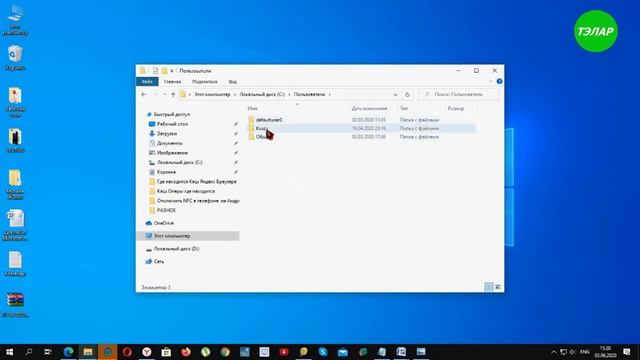The height and width of the screenshot is (360, 640).
Task: Select the defaultuser0 folder
Action: point(269,120)
